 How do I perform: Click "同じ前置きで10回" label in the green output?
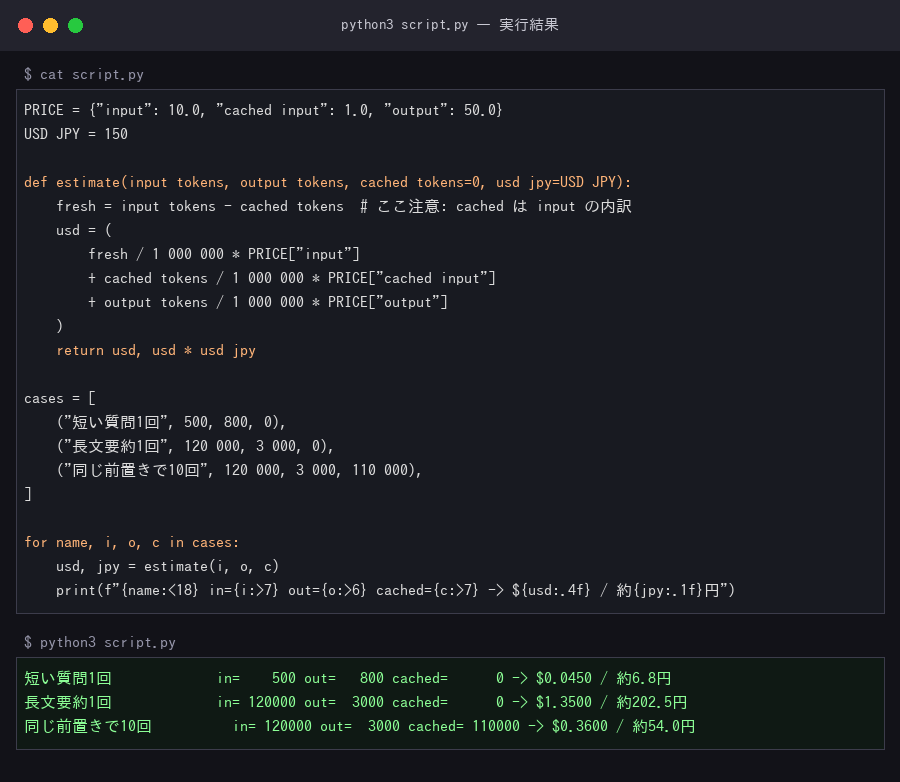[x=88, y=727]
